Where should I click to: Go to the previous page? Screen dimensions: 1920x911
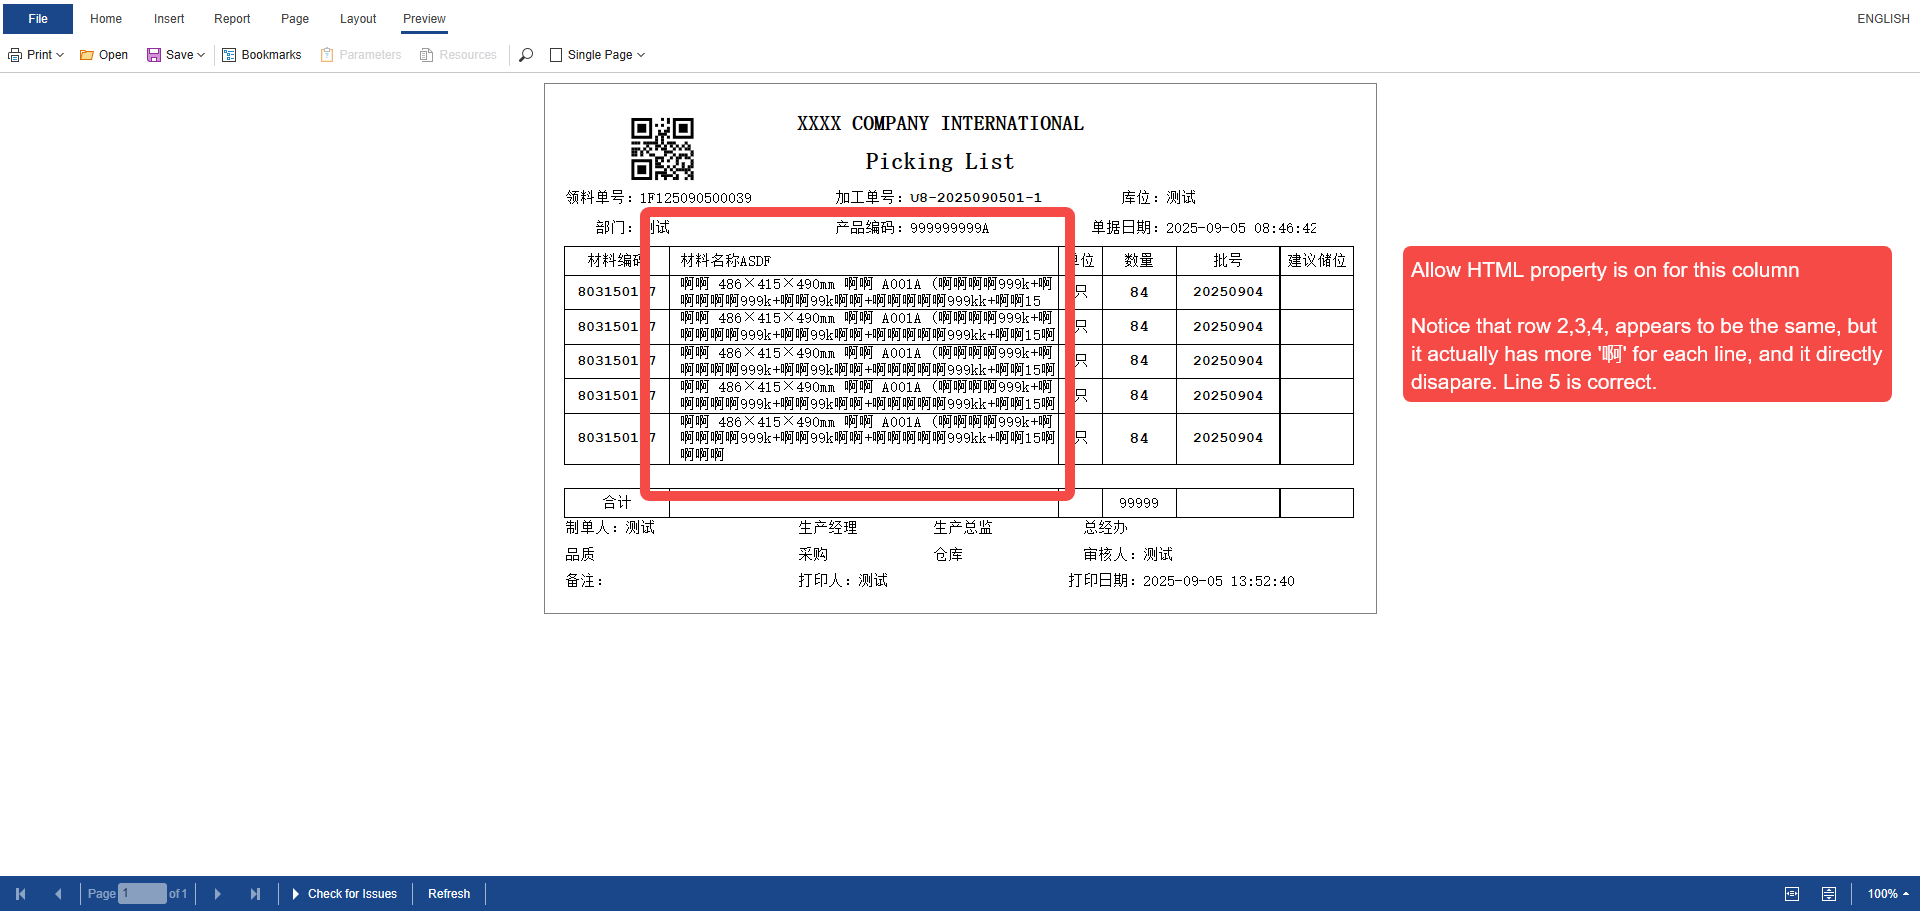coord(58,894)
